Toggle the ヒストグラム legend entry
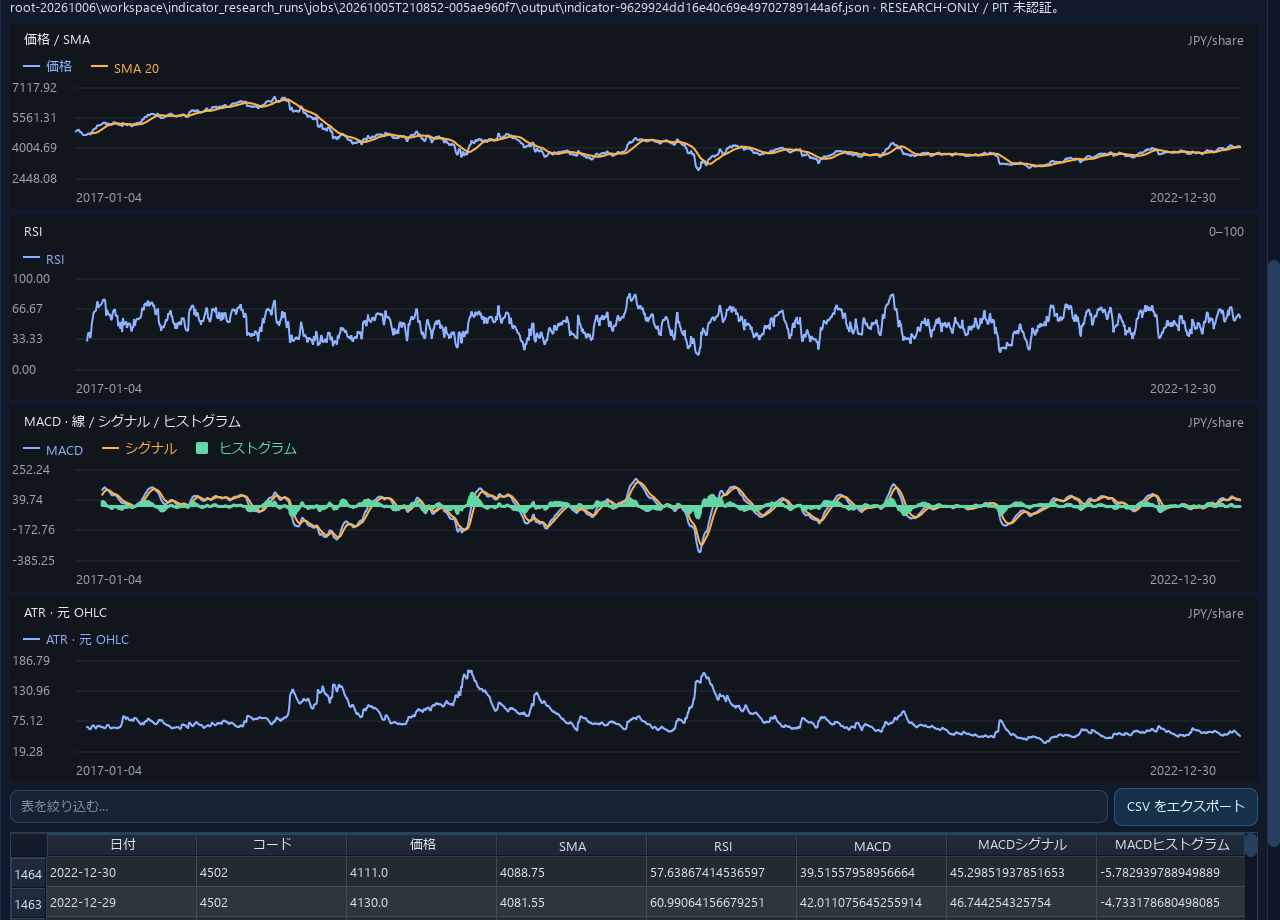 click(246, 449)
